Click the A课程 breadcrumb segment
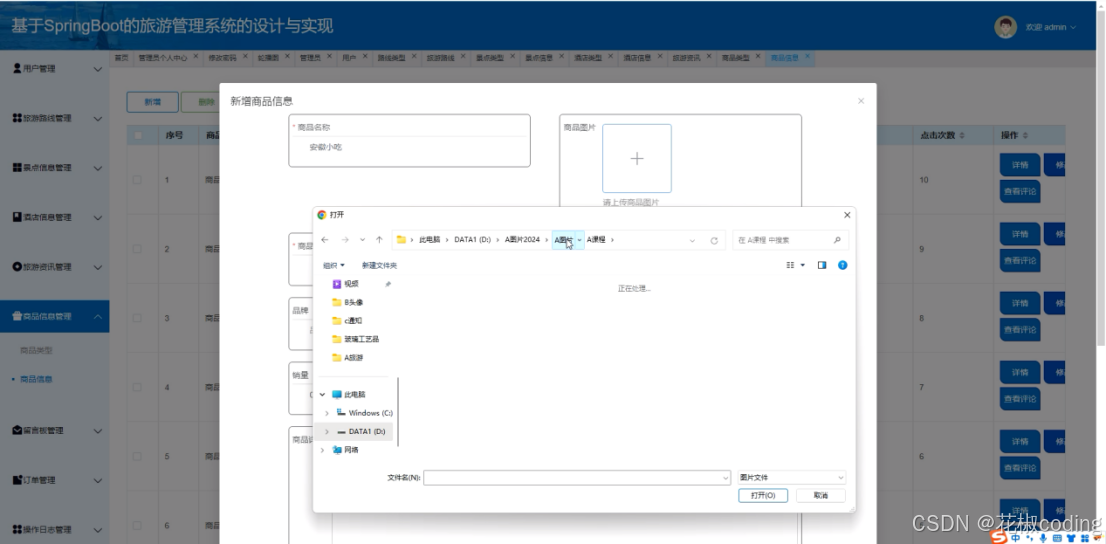The height and width of the screenshot is (544, 1106). click(x=596, y=240)
